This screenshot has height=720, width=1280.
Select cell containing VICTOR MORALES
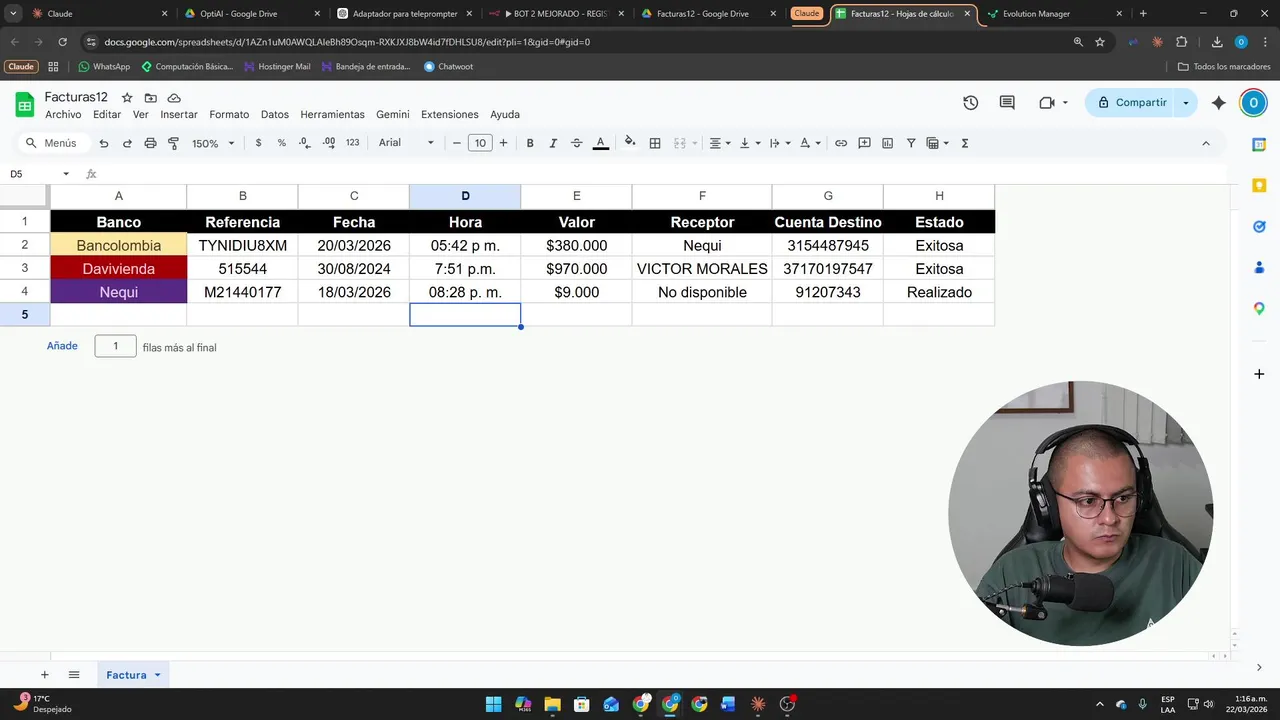(702, 269)
